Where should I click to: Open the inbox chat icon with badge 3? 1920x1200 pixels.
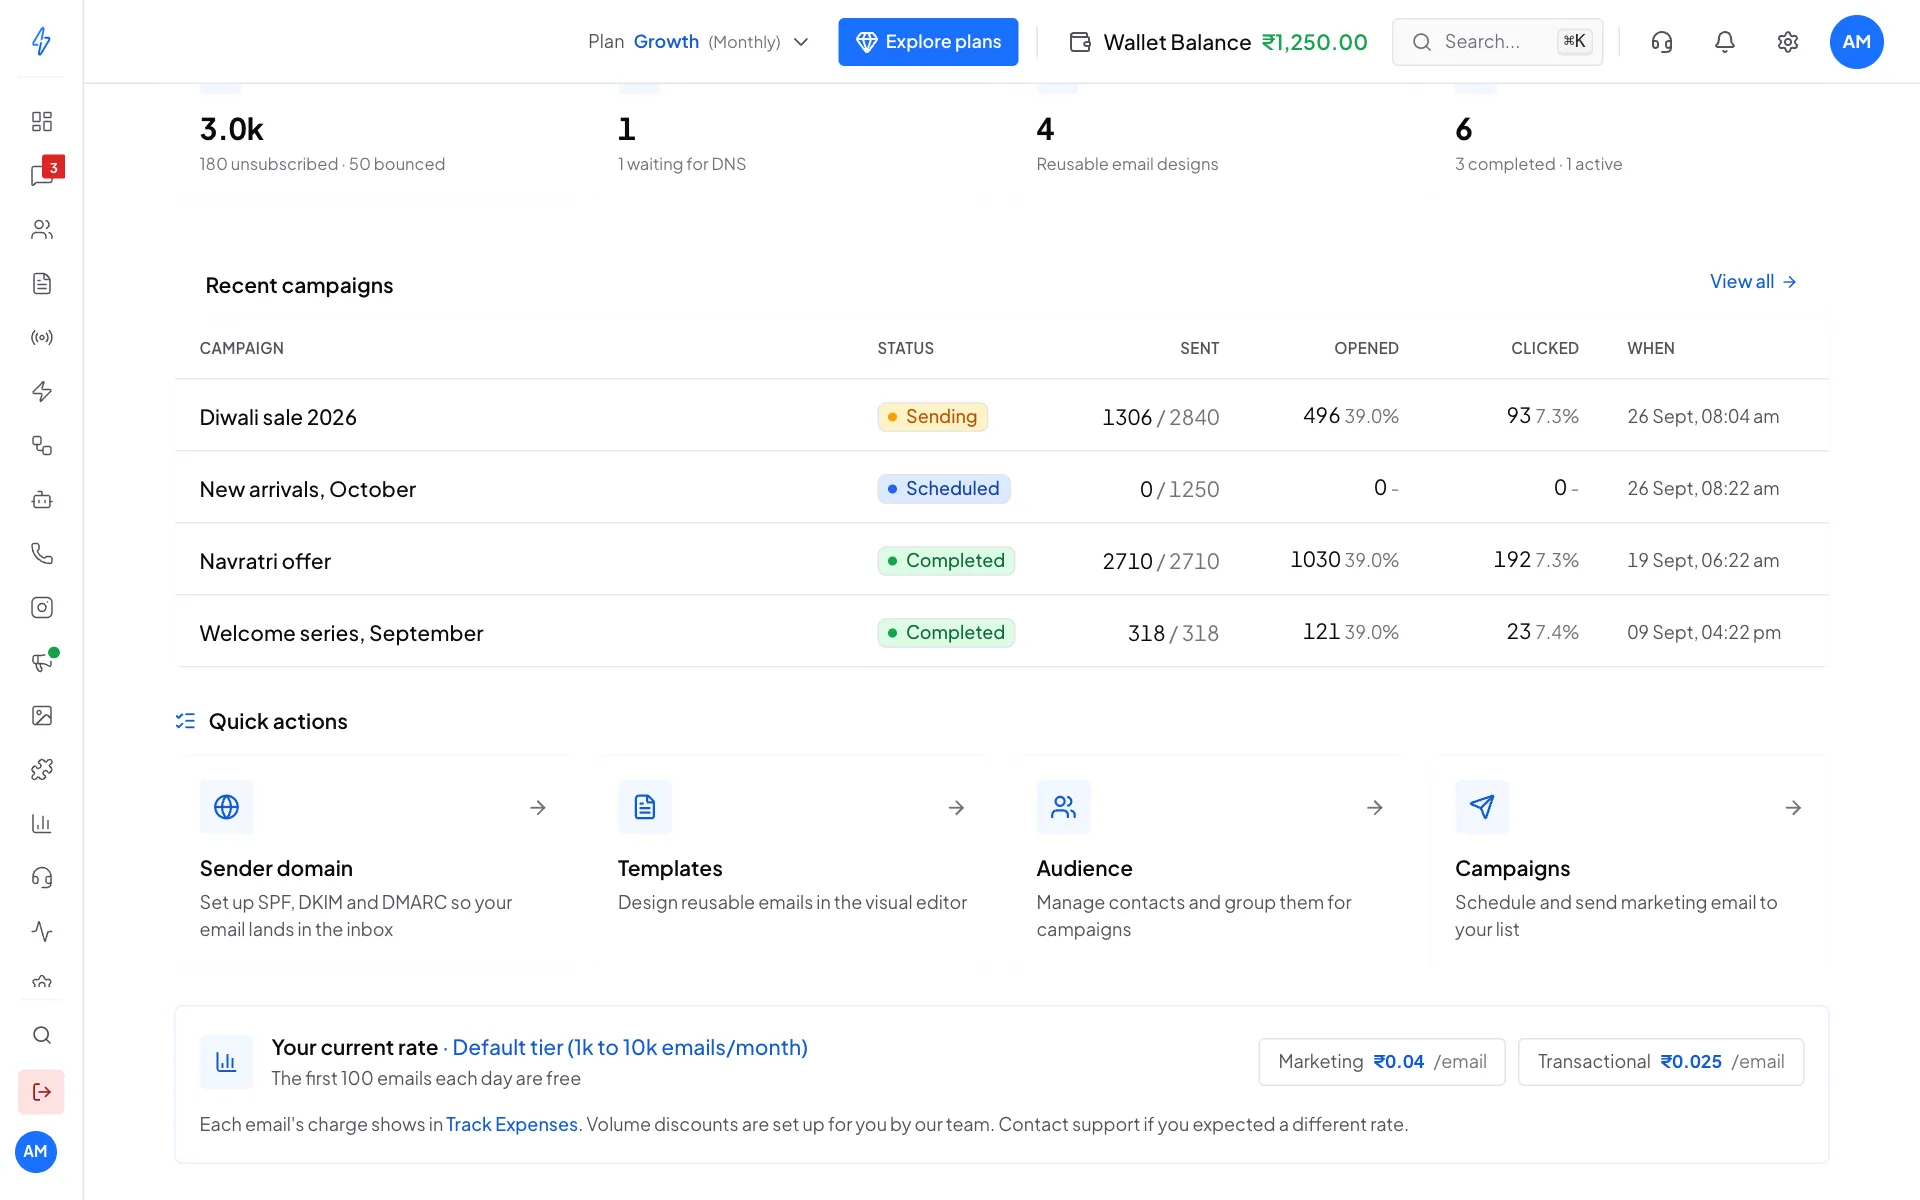click(x=41, y=175)
